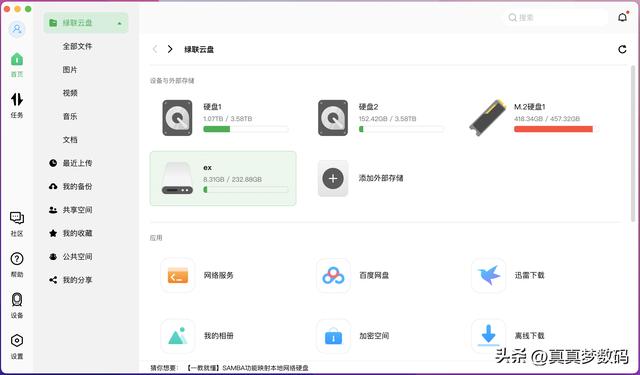The width and height of the screenshot is (640, 375).
Task: Launch the 我的相册 app icon
Action: tap(178, 336)
